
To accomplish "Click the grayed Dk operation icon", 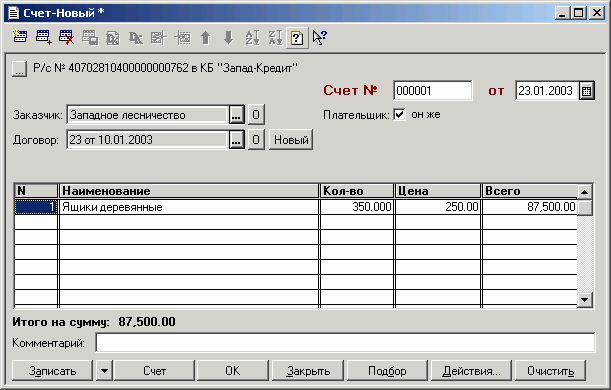I will (136, 37).
